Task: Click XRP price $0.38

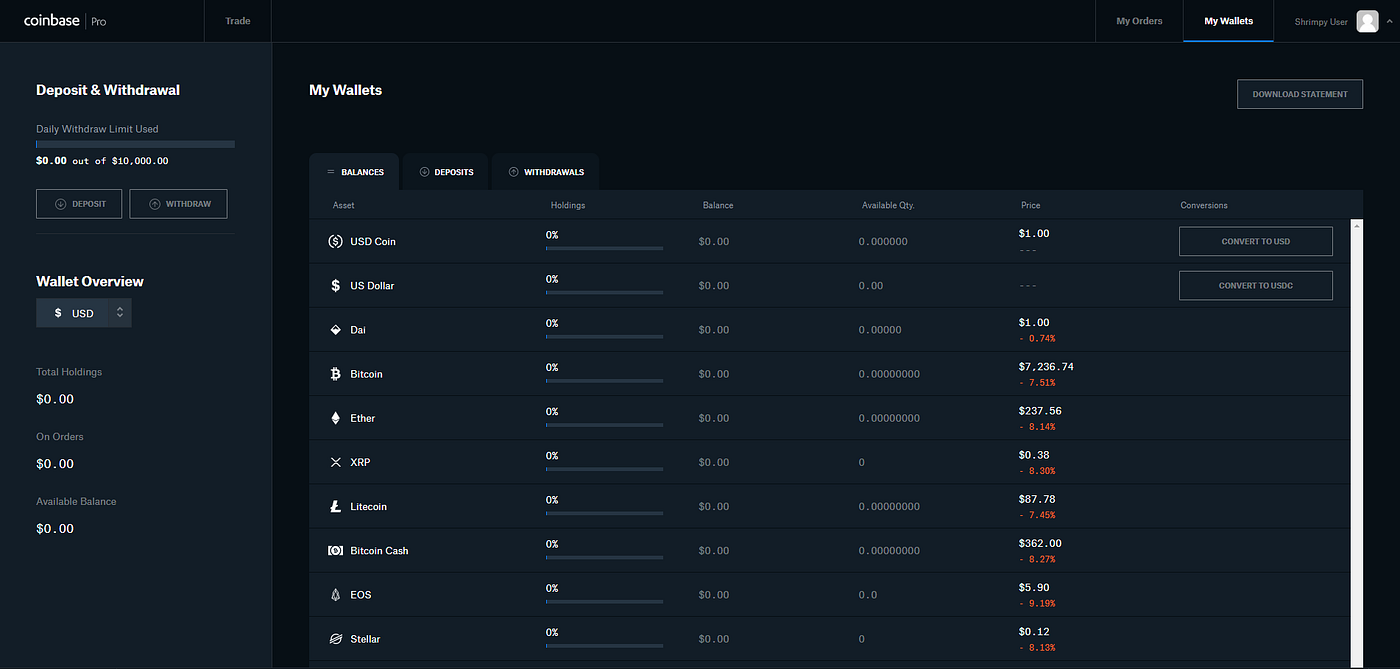Action: pos(1034,455)
